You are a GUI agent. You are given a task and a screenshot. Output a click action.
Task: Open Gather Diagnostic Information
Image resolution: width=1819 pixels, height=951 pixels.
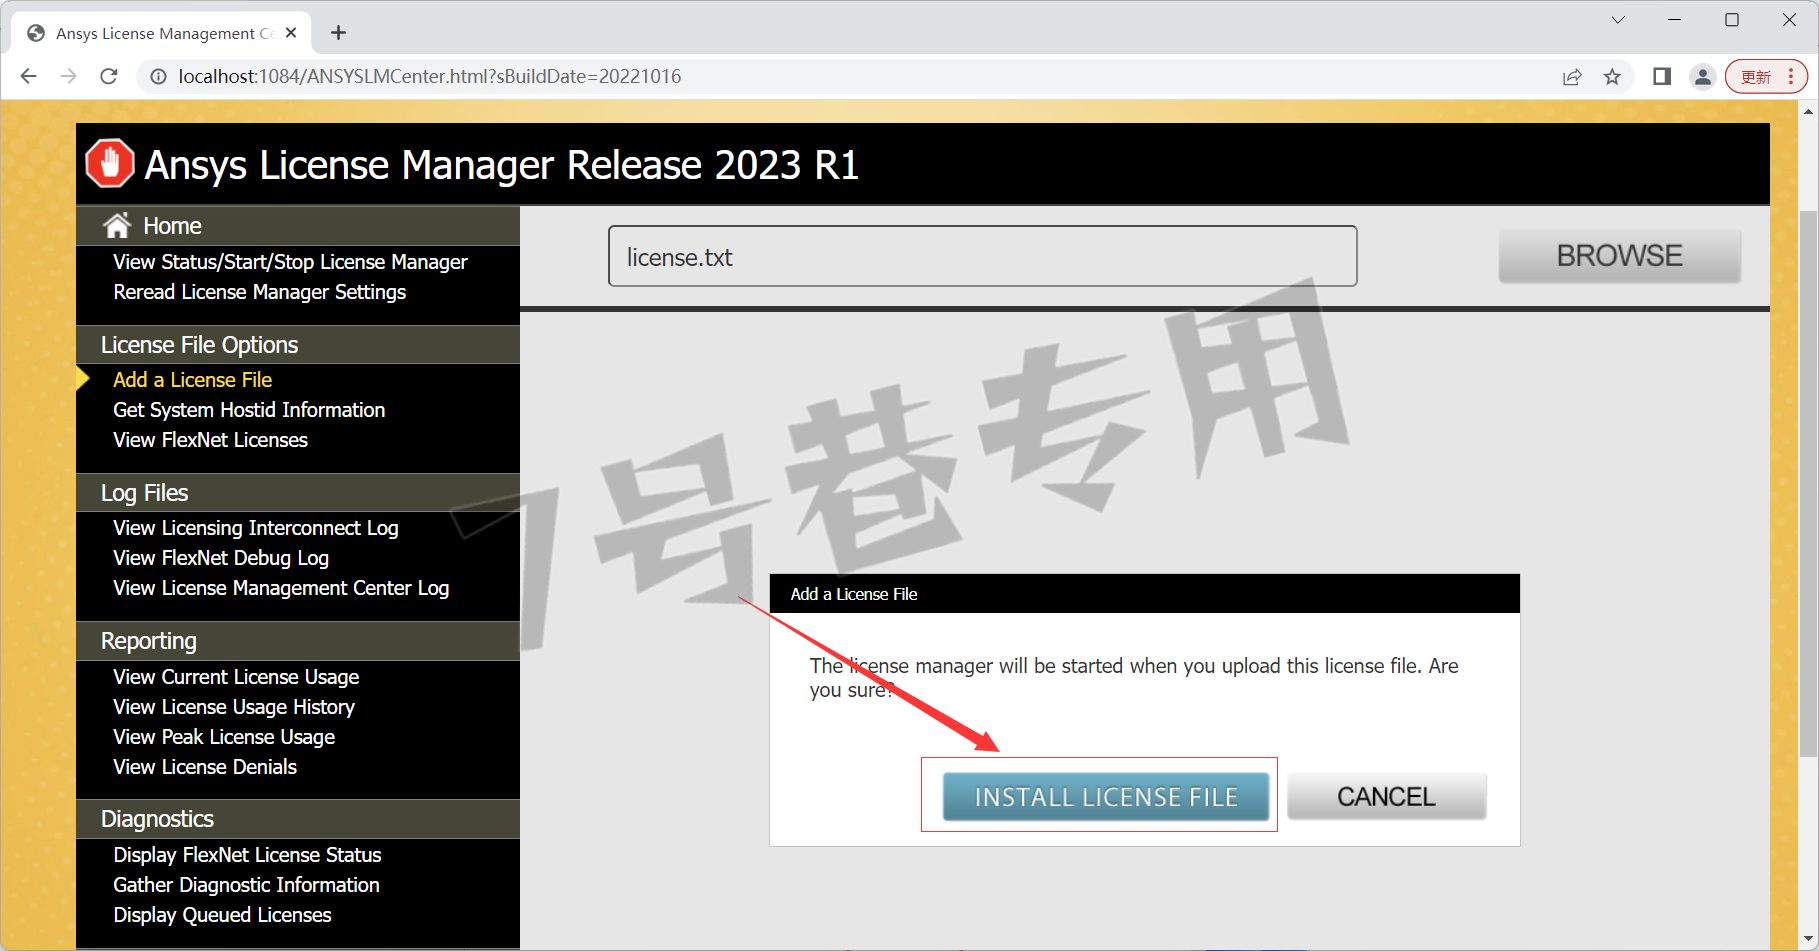pos(246,885)
